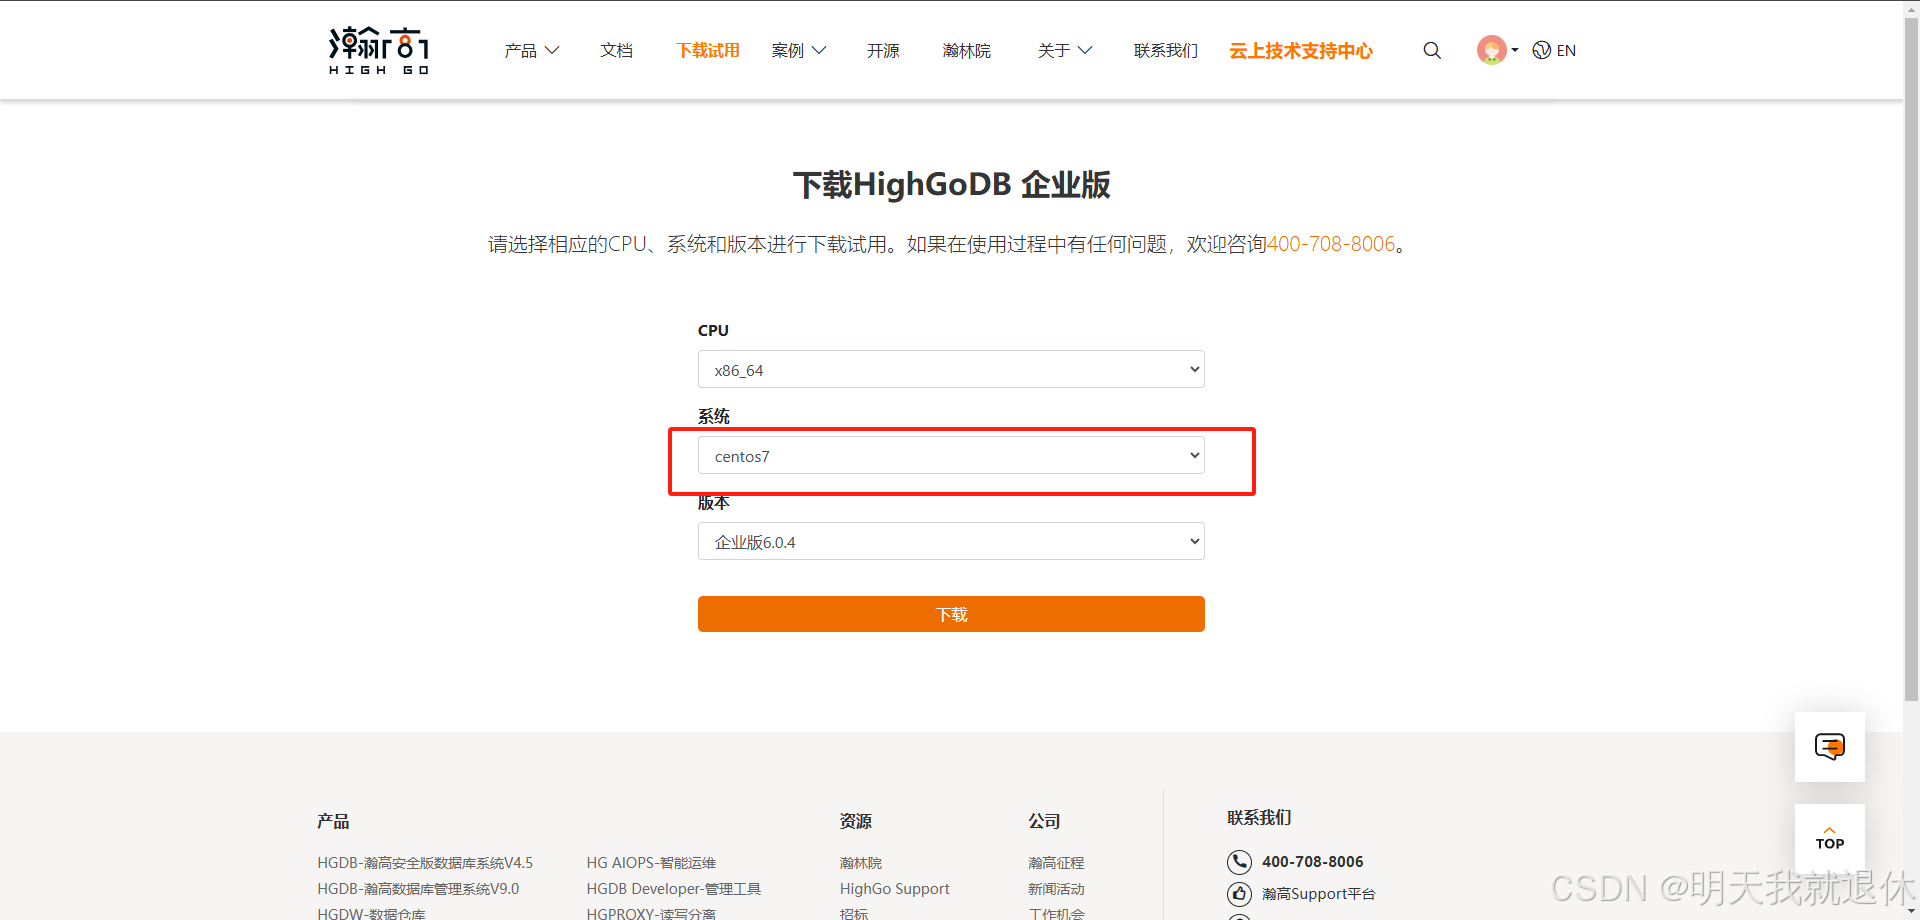
Task: Click the HighGo logo in header
Action: [x=379, y=50]
